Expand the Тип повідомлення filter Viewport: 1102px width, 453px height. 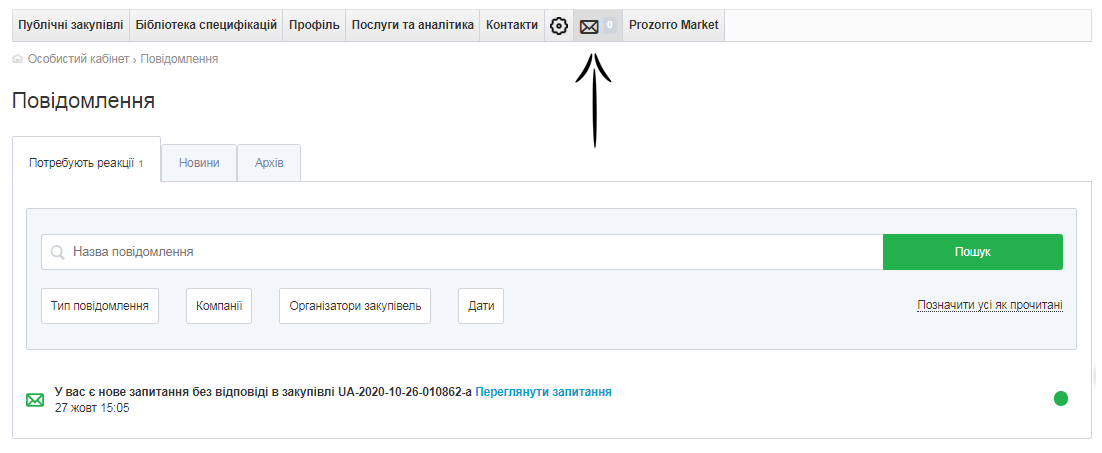[100, 306]
